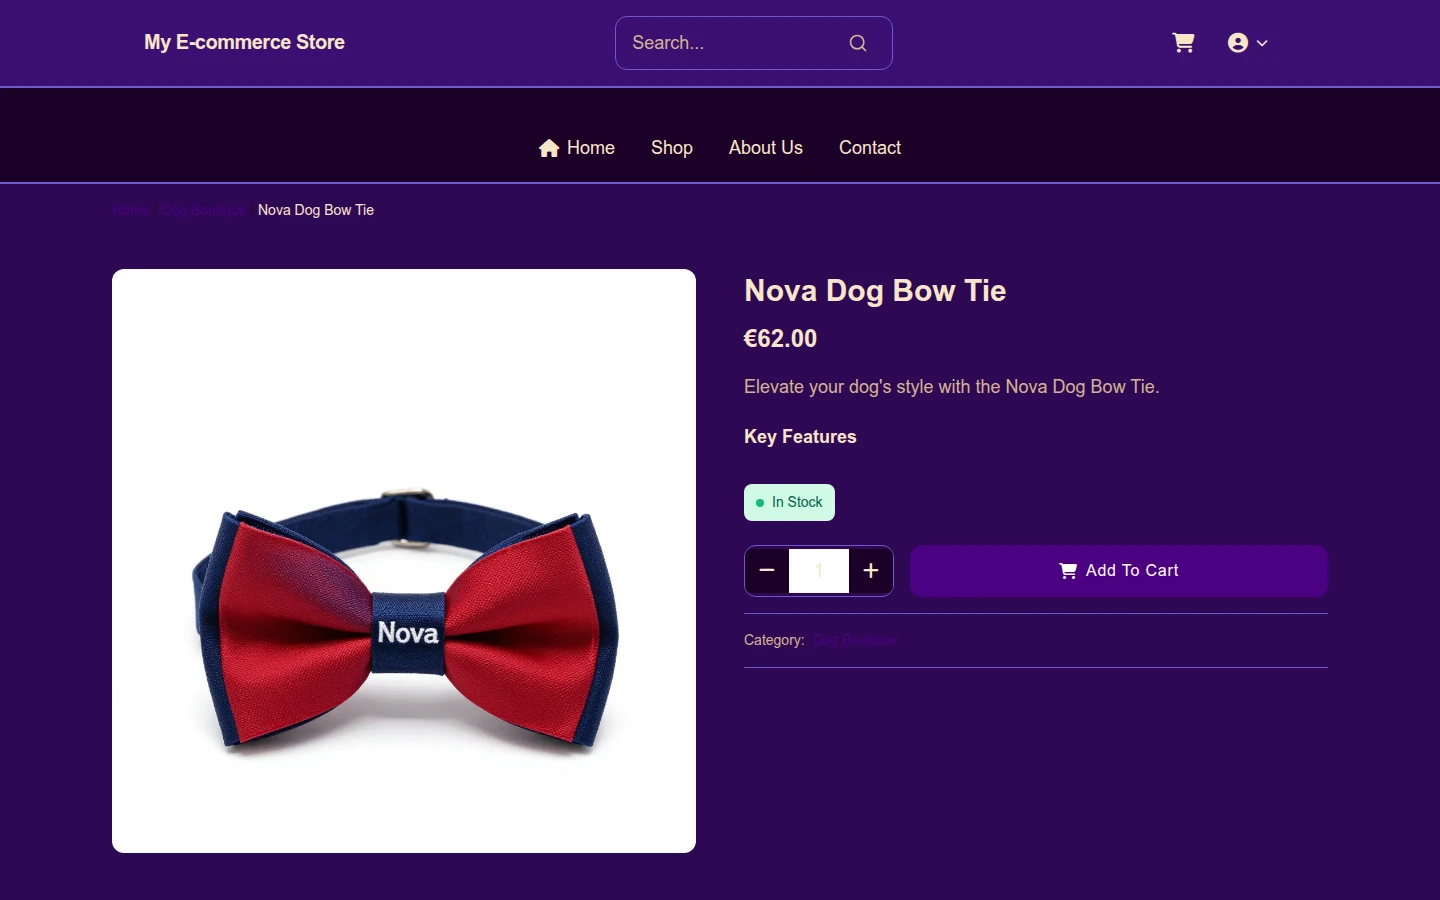Open Dog Boutique breadcrumb link
Viewport: 1440px width, 900px height.
pyautogui.click(x=204, y=210)
